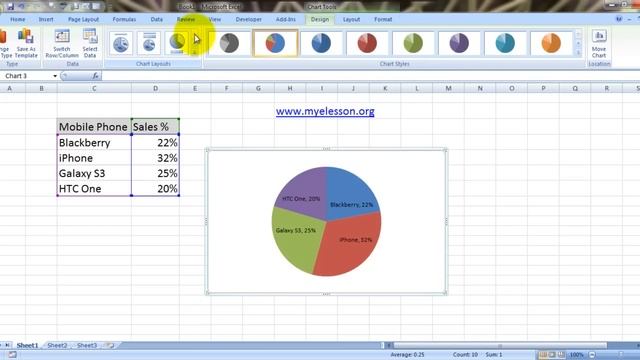Image resolution: width=640 pixels, height=360 pixels.
Task: Switch to the Formulas tab
Action: [124, 19]
